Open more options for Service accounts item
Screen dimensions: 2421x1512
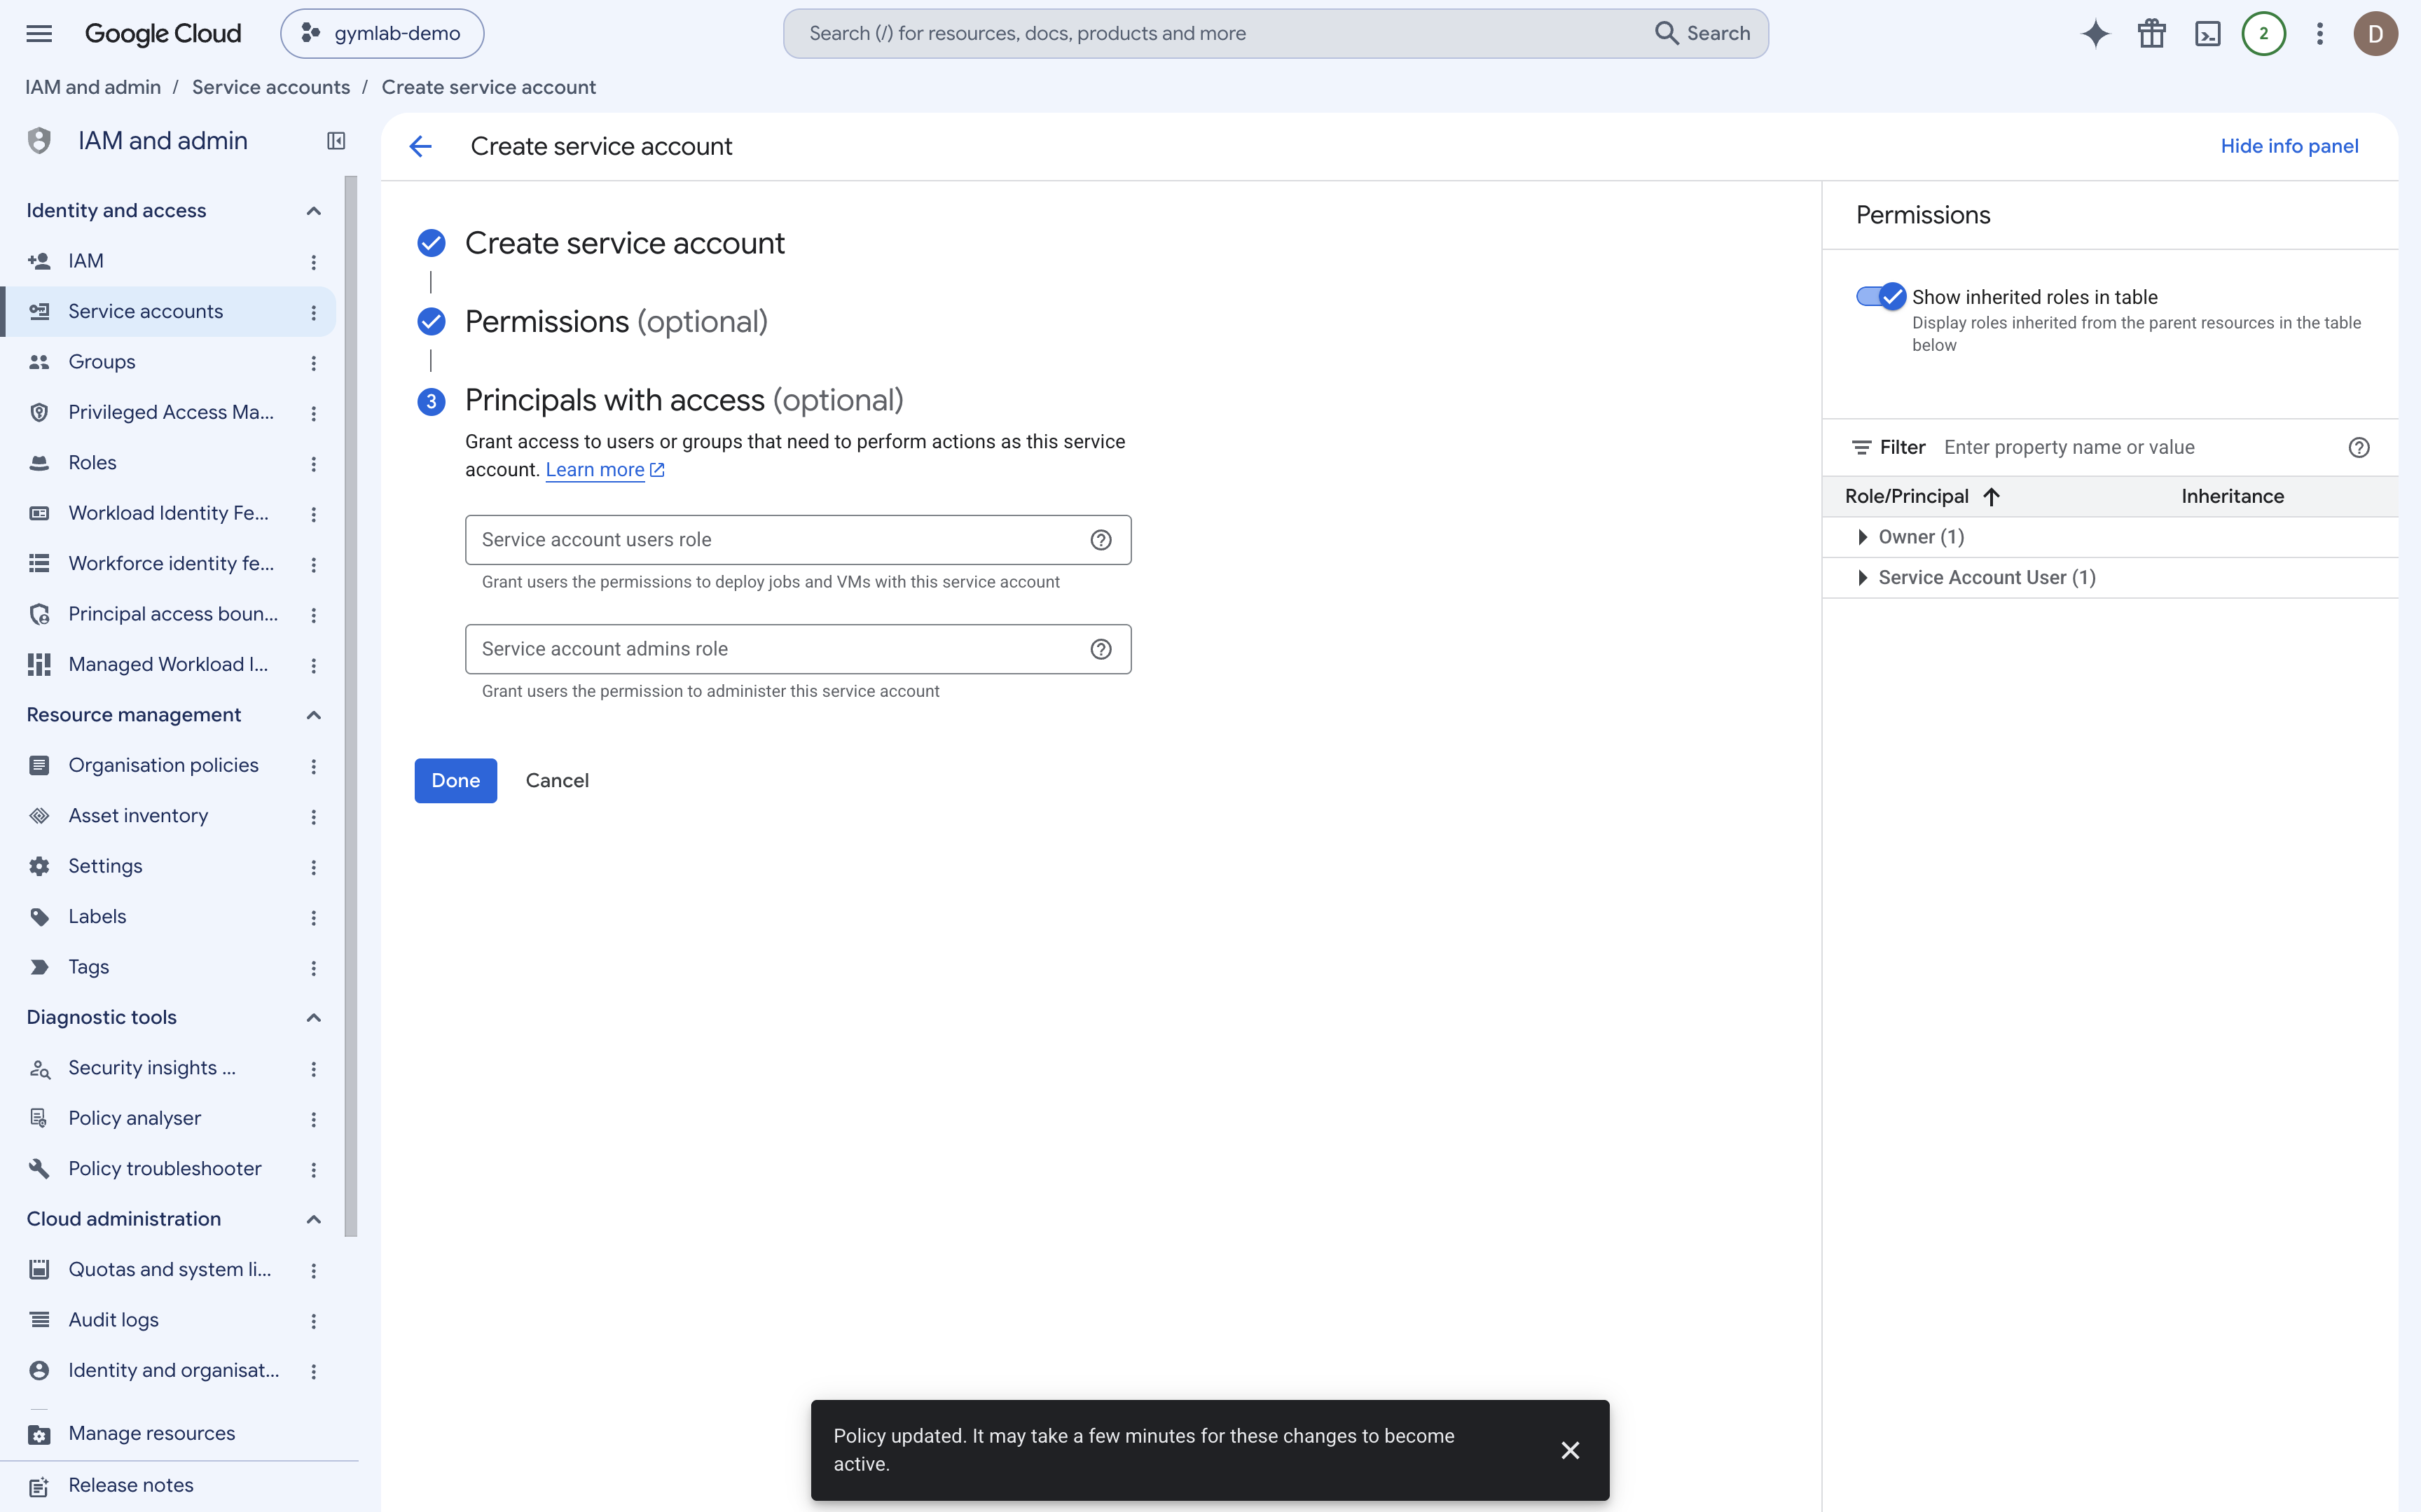(314, 312)
